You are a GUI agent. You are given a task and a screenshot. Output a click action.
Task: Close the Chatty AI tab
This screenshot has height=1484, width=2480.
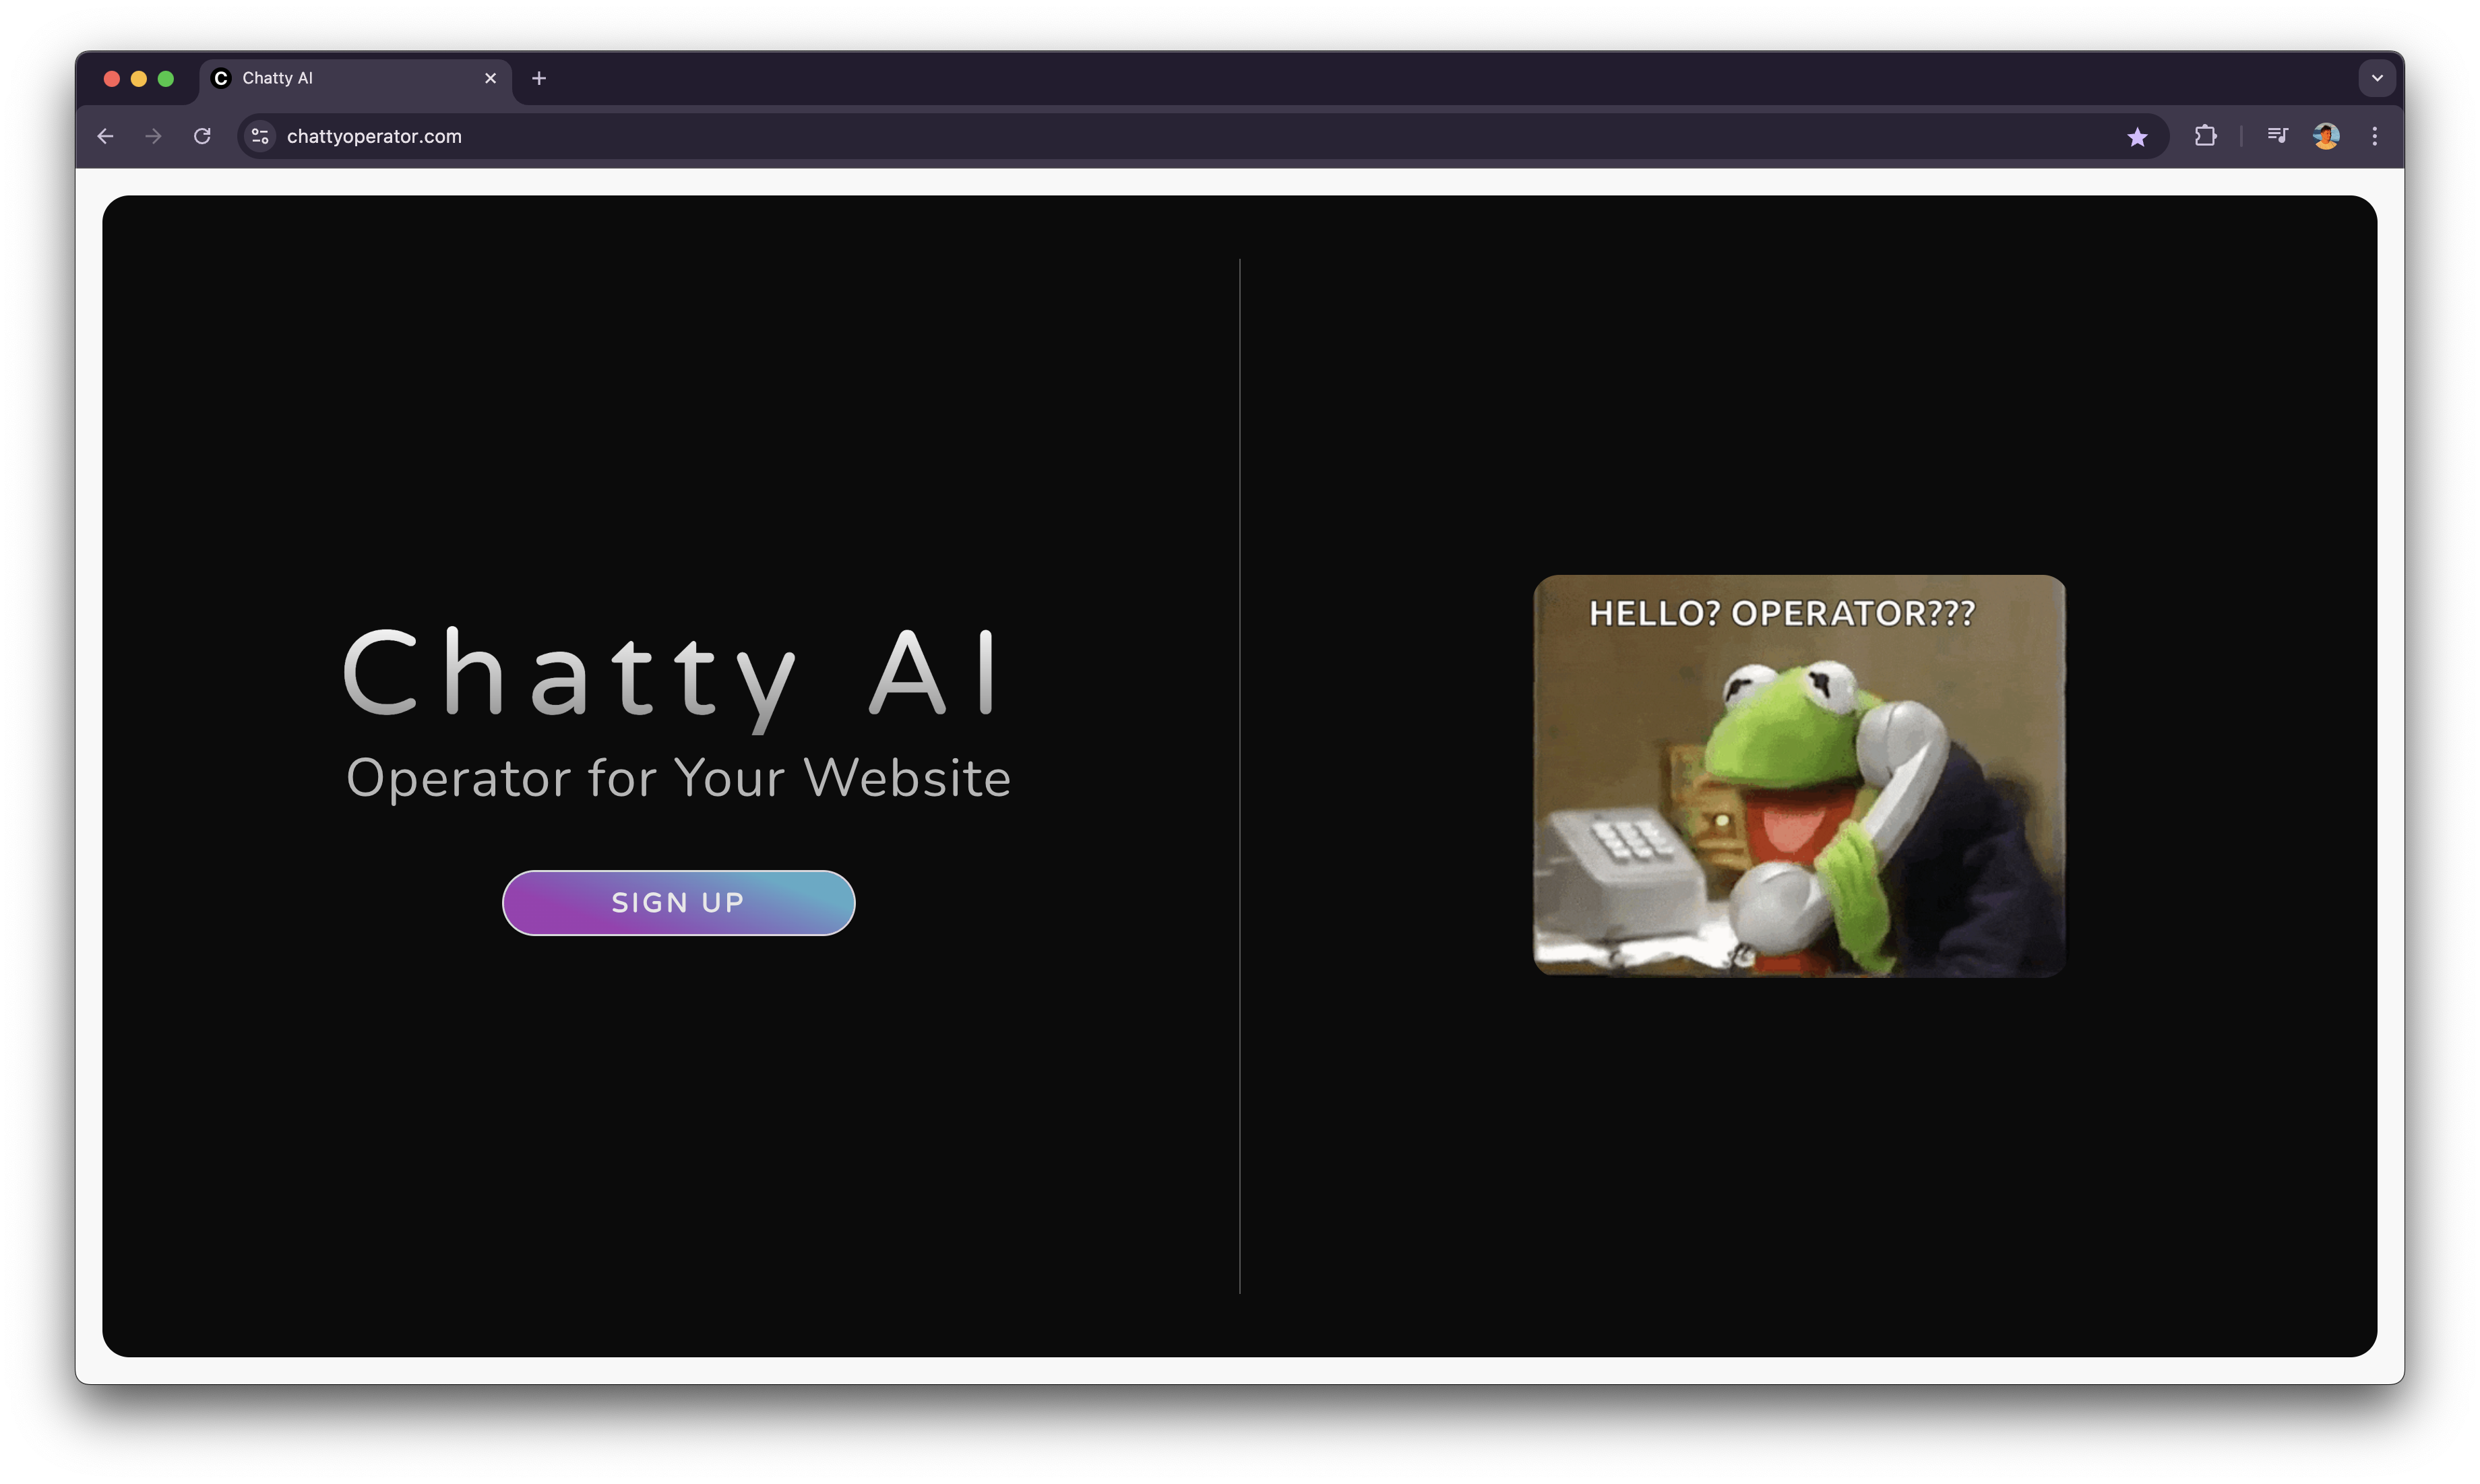(x=490, y=78)
